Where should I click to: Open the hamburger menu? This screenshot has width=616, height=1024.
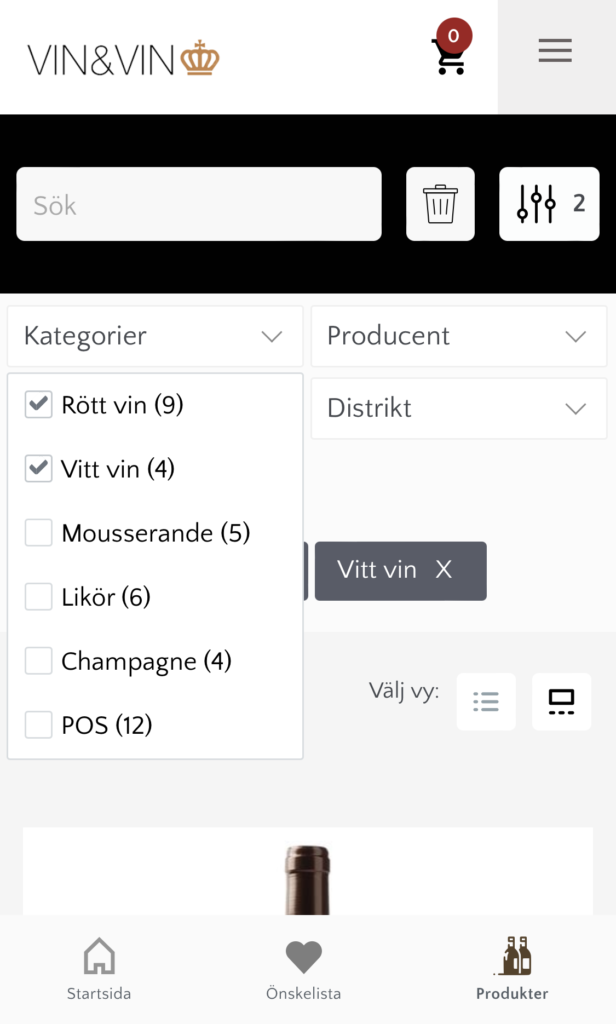[555, 51]
